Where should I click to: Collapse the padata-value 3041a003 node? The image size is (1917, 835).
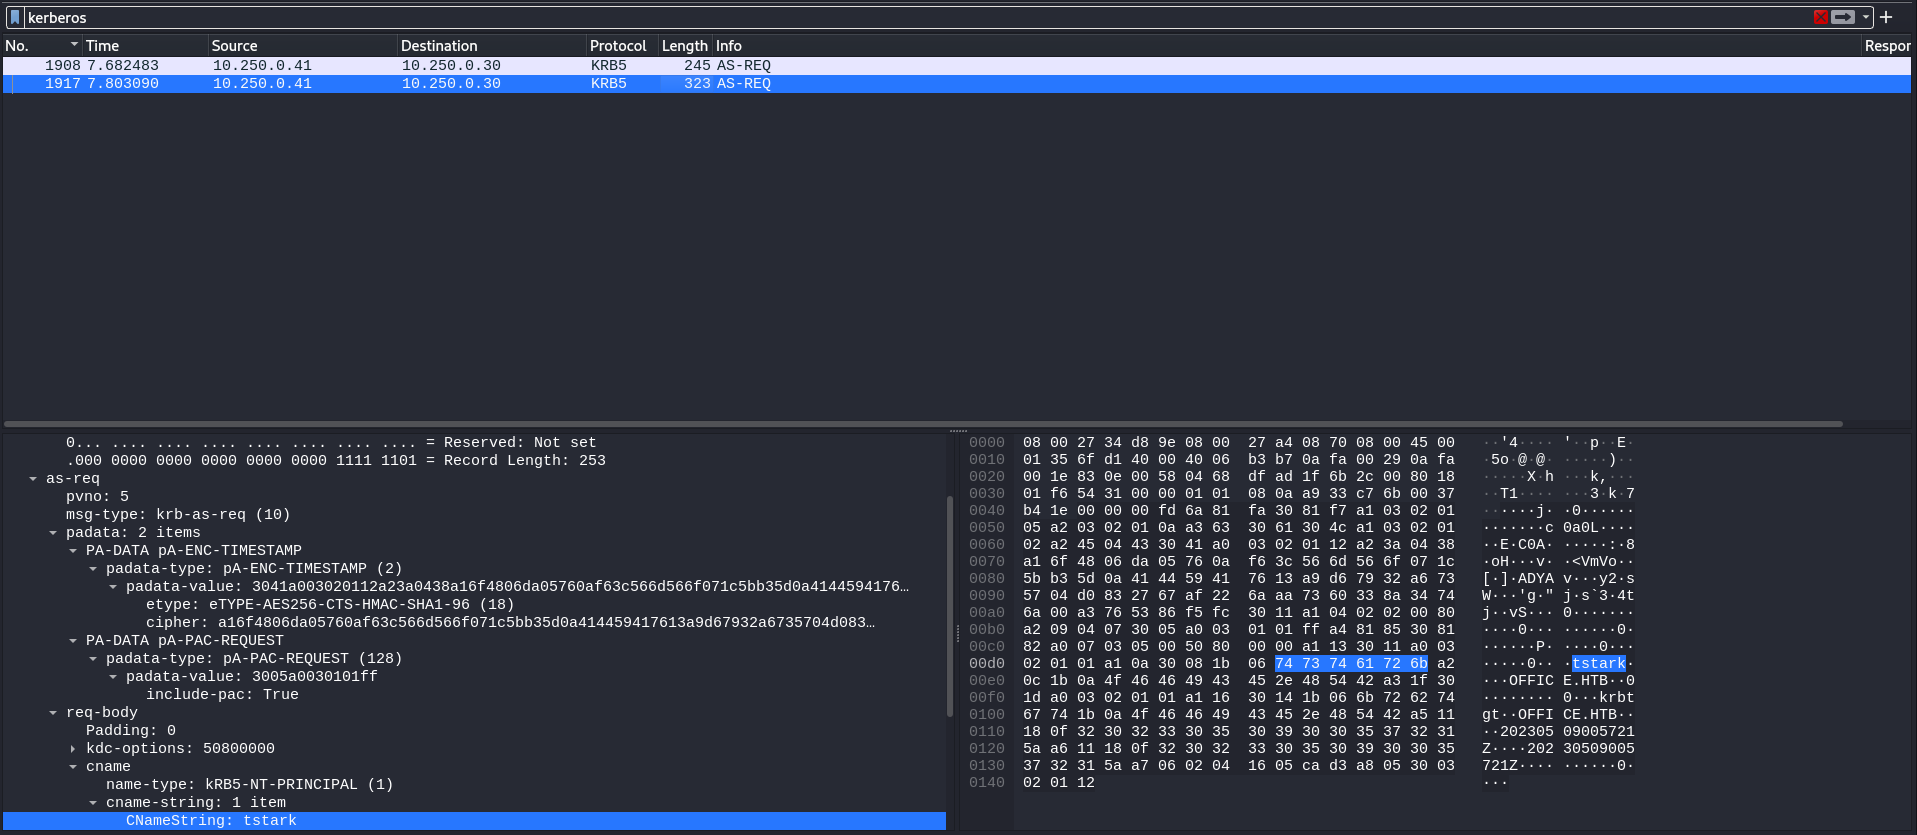pyautogui.click(x=113, y=587)
